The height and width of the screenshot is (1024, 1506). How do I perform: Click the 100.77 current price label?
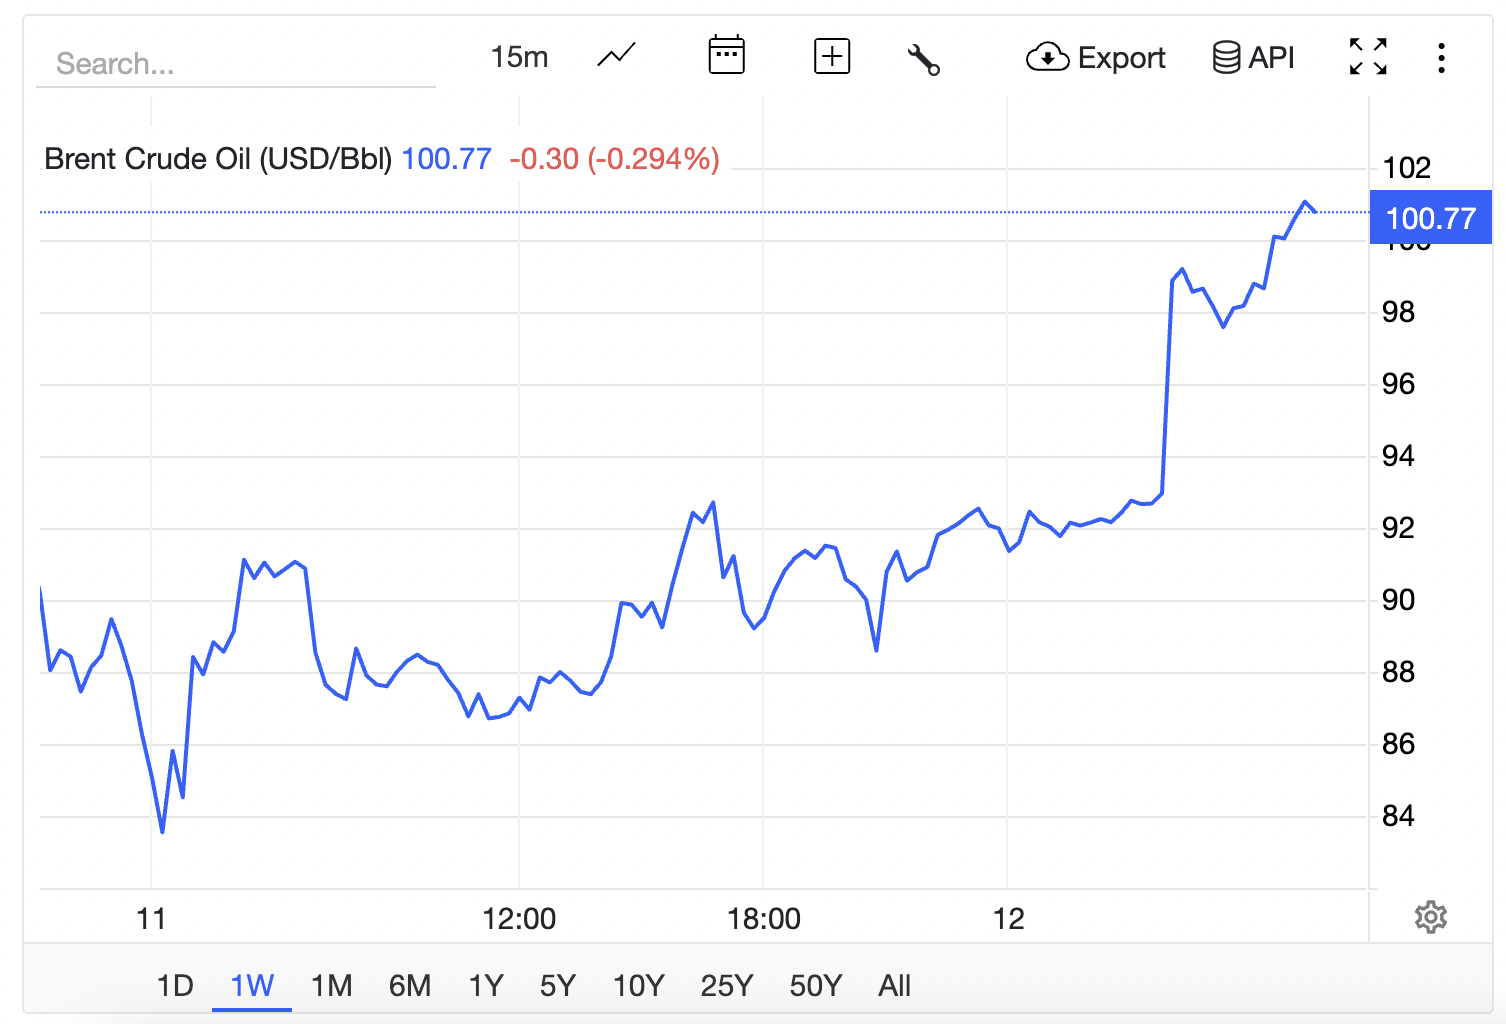1430,218
